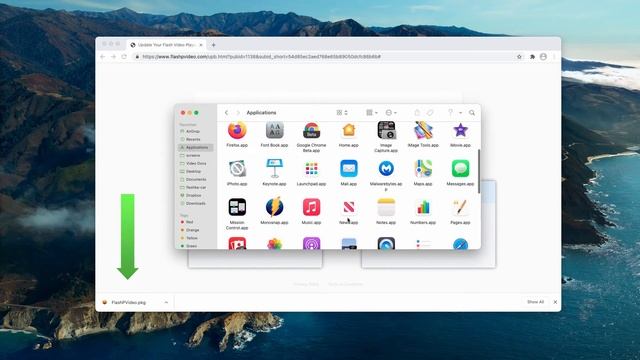This screenshot has width=640, height=360.
Task: Open the app before iMovie.app
Action: [x=423, y=131]
